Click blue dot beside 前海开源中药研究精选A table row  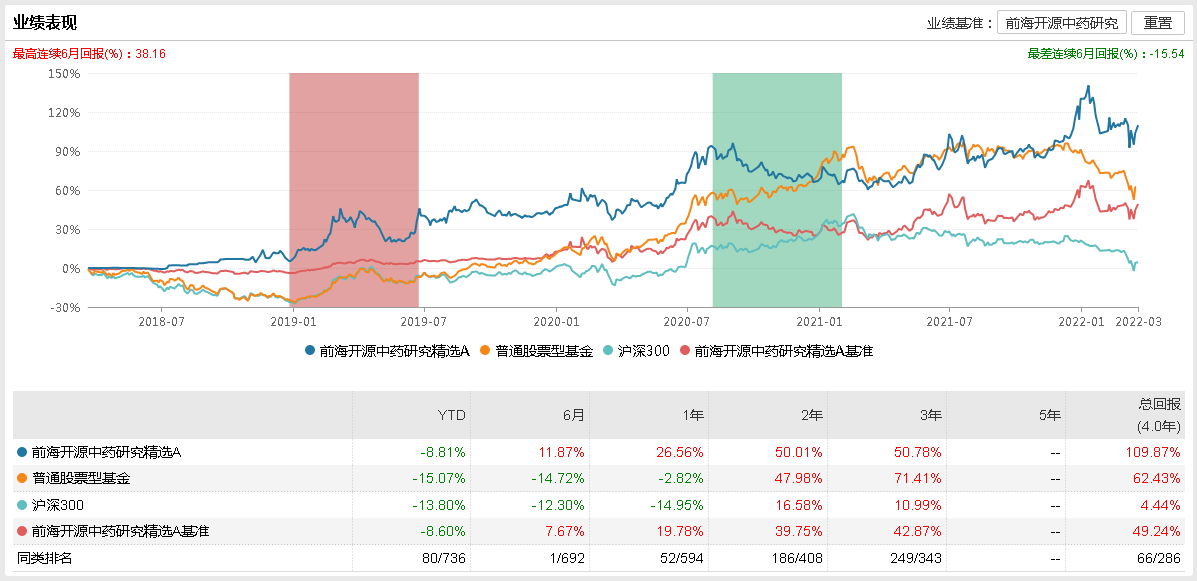[22, 452]
